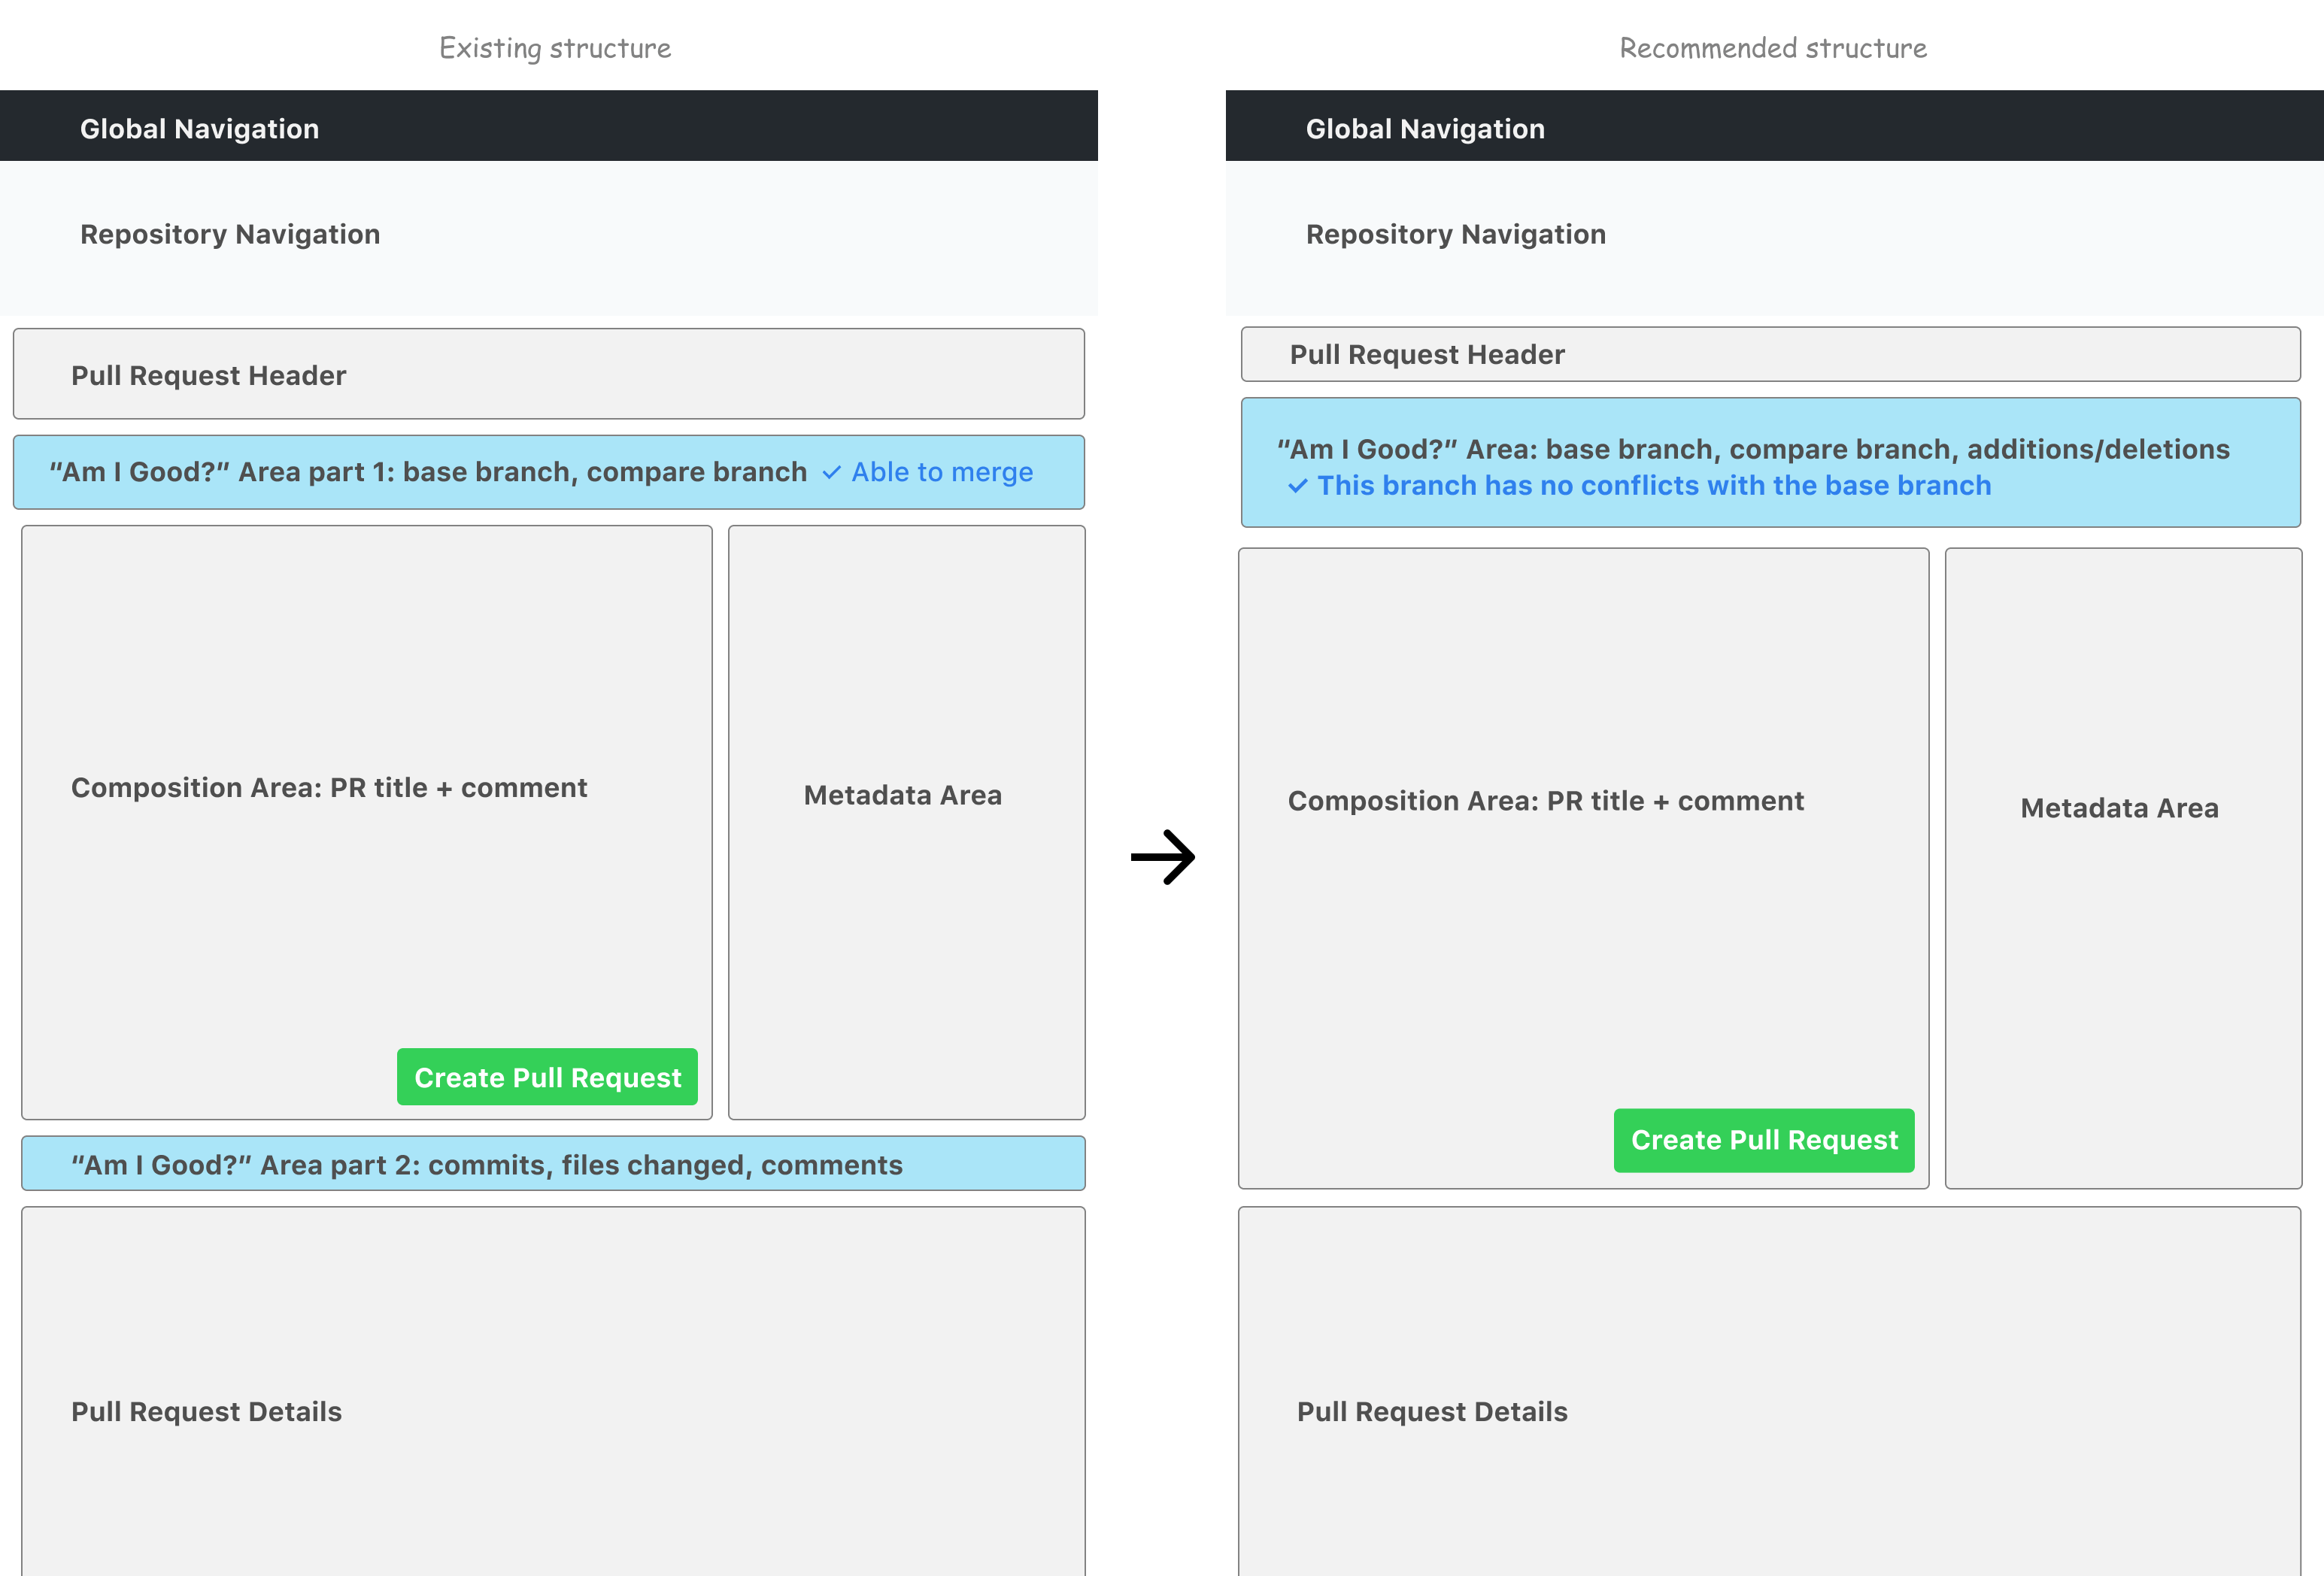Click Pull Request Details panel in recommended structure

pos(1770,1391)
